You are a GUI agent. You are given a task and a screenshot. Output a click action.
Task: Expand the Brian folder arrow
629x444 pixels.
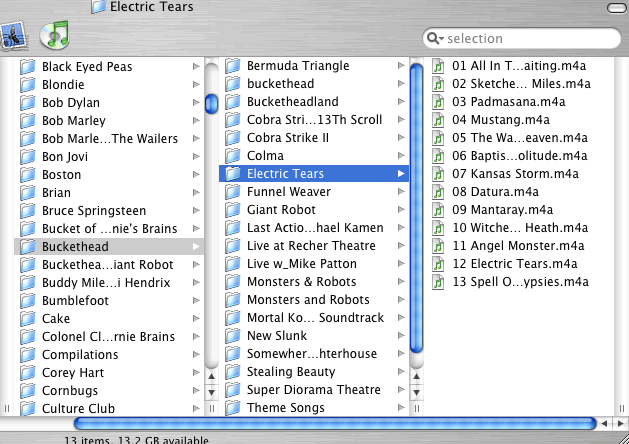tap(196, 193)
